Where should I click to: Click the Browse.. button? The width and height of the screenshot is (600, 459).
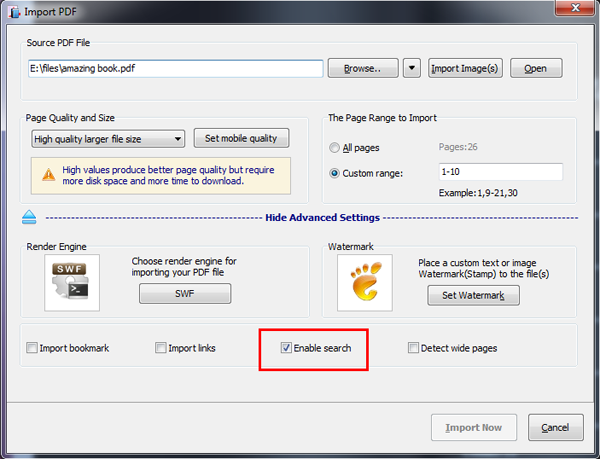pyautogui.click(x=363, y=68)
